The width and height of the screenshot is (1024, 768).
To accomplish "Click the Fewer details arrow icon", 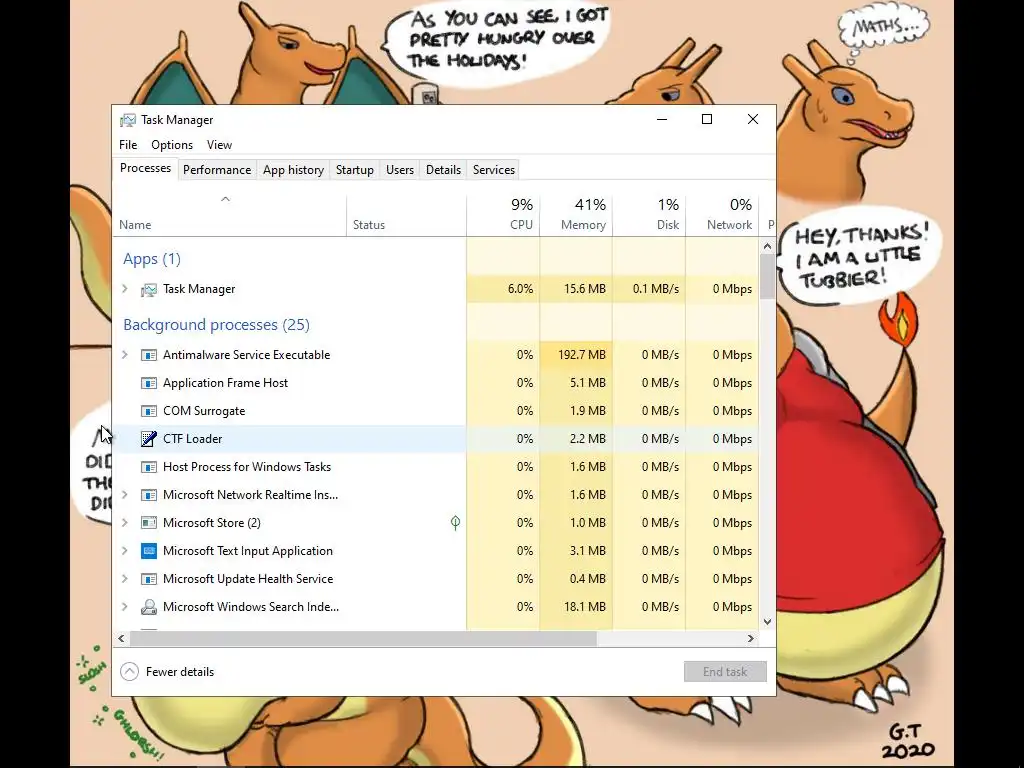I will click(129, 671).
